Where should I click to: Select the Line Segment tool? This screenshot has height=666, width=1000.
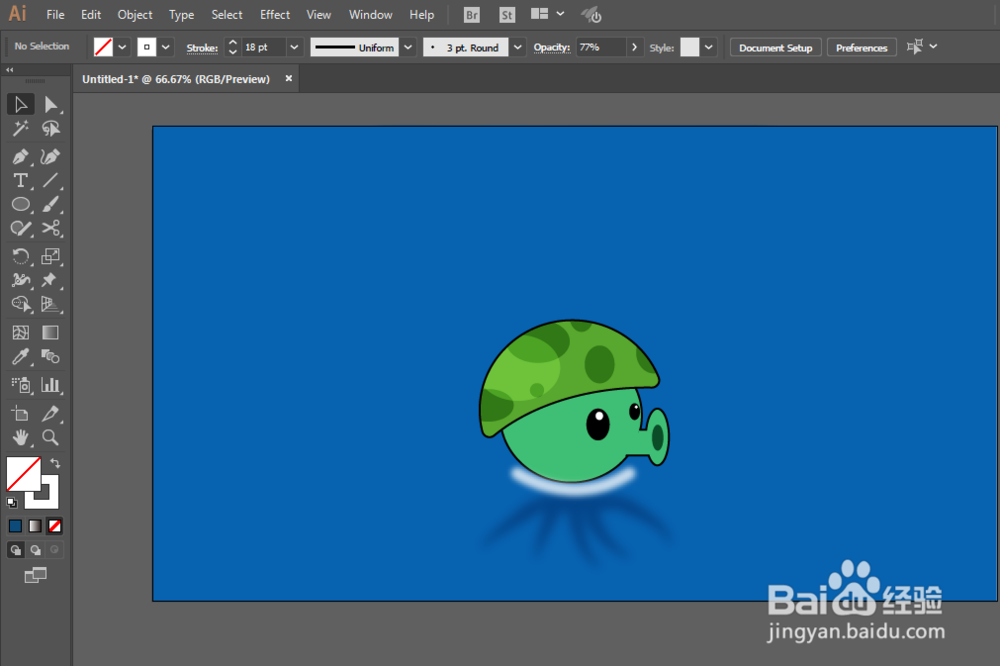point(50,181)
